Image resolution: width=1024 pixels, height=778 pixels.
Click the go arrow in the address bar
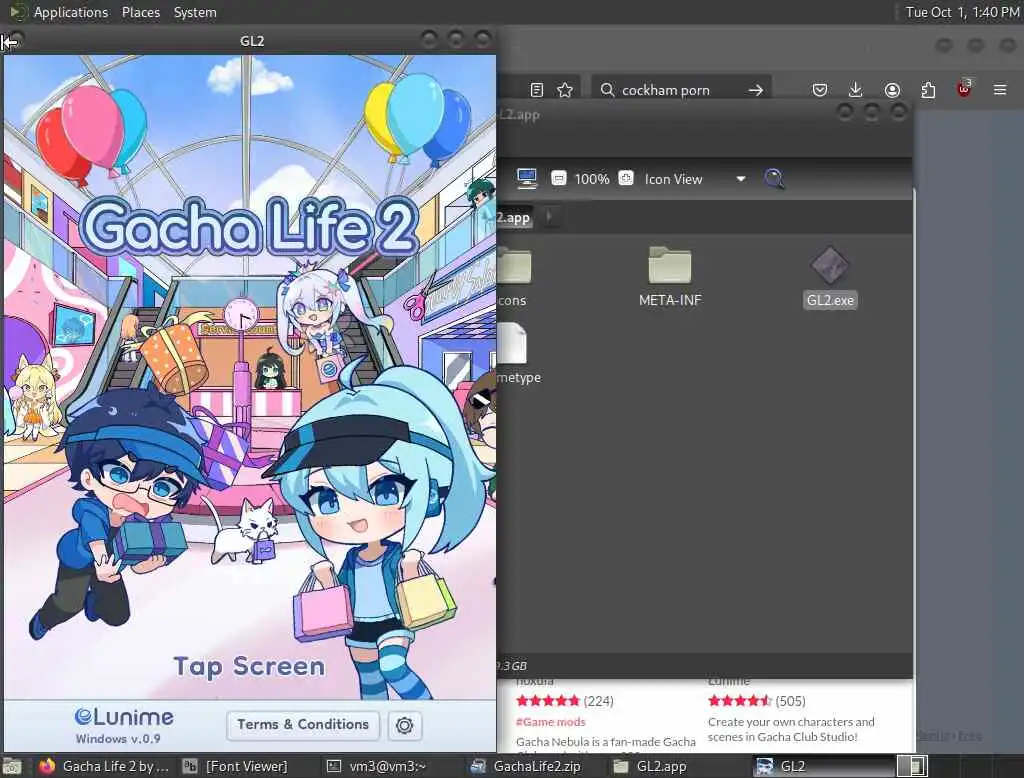[x=756, y=90]
